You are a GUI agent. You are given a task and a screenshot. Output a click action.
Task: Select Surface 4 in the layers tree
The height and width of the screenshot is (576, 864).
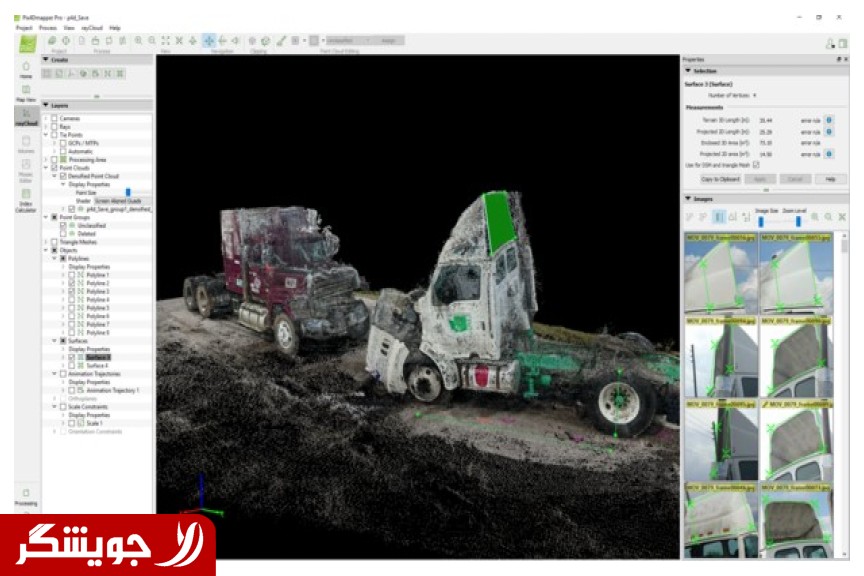coord(97,366)
